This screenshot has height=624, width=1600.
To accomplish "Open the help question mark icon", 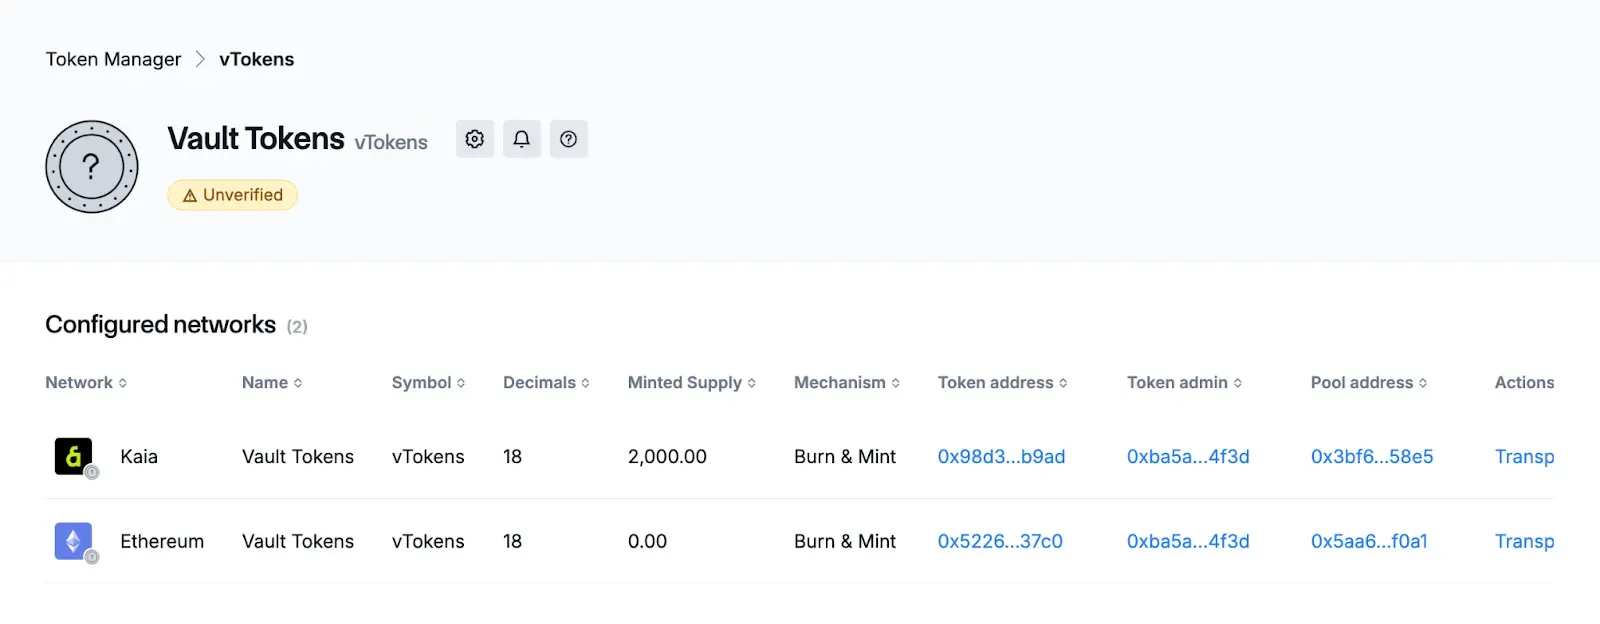I will (568, 139).
